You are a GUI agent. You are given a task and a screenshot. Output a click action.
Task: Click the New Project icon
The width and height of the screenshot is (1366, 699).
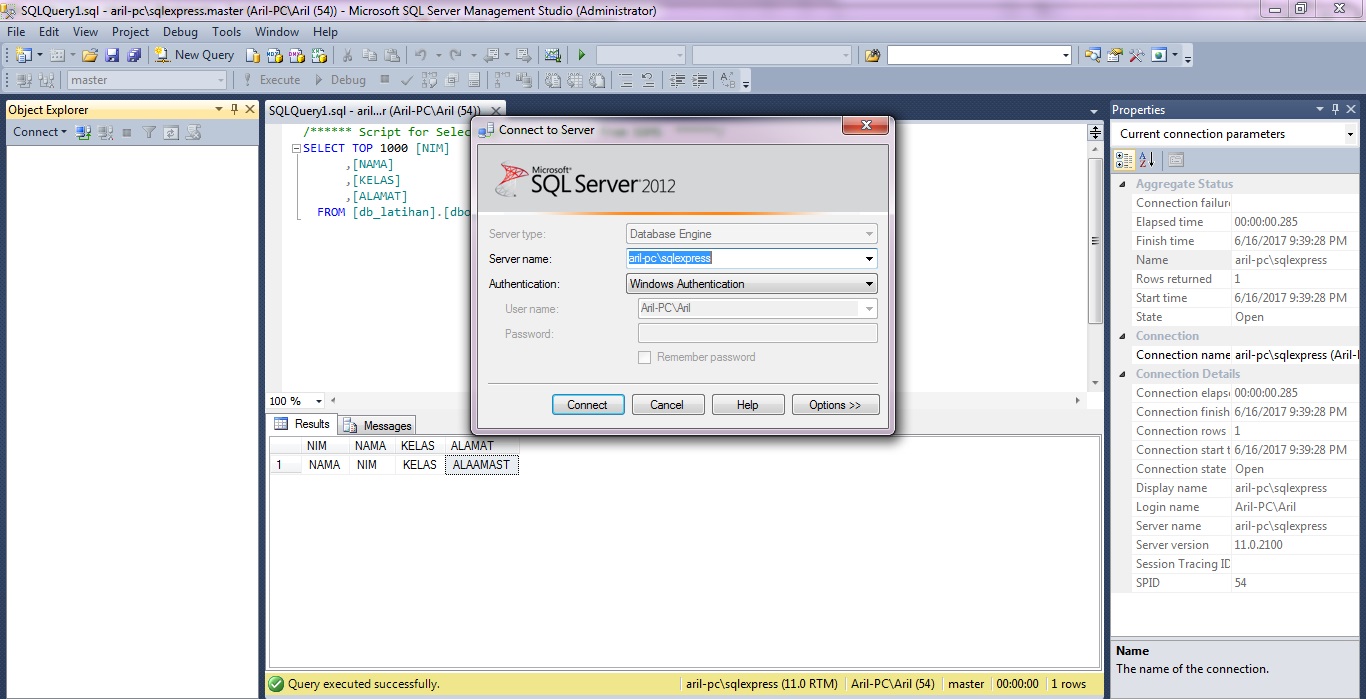point(24,55)
